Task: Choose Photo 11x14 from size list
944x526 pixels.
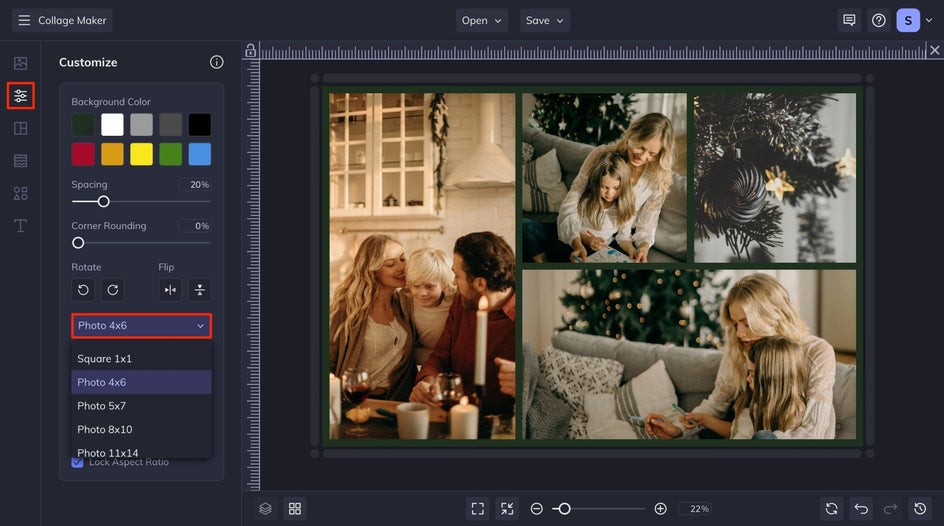Action: (x=141, y=452)
